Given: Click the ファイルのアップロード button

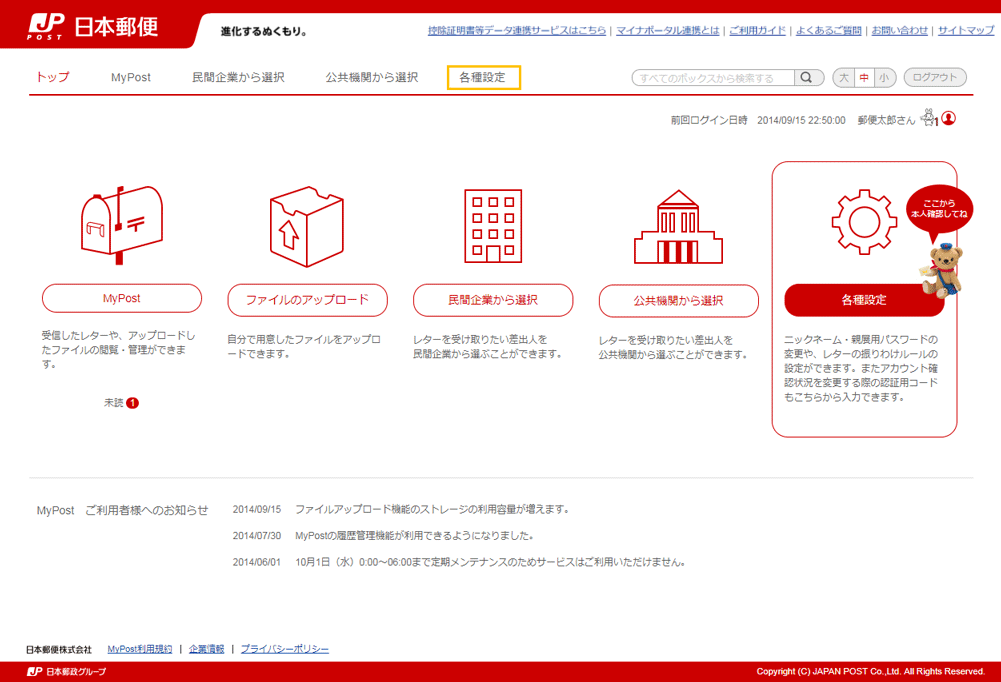Looking at the screenshot, I should tap(308, 300).
